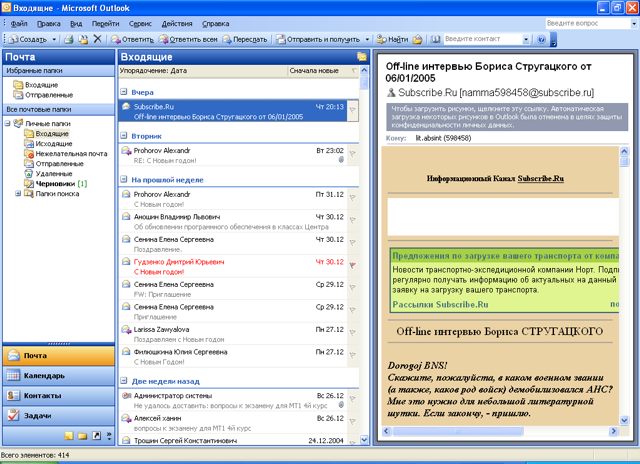The height and width of the screenshot is (464, 640).
Task: Open Отправить и получить dropdown arrow
Action: (367, 39)
